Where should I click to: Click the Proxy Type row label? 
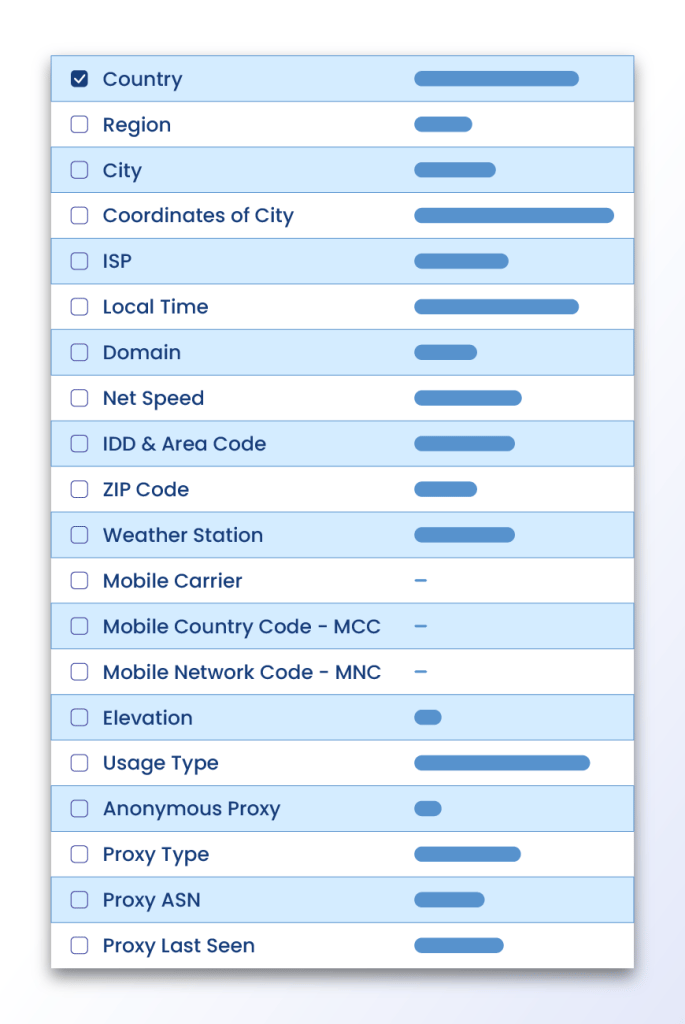tap(155, 855)
